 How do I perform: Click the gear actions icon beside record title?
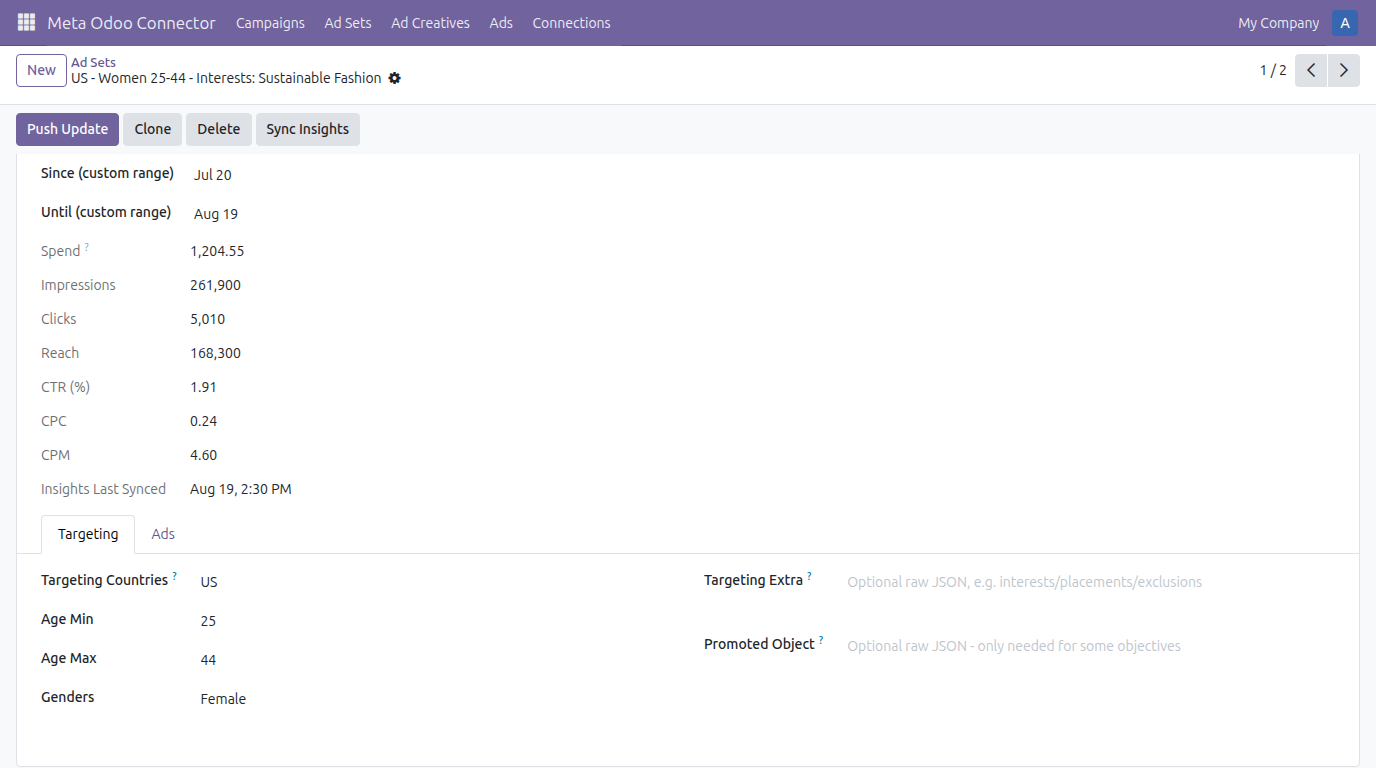(x=394, y=78)
